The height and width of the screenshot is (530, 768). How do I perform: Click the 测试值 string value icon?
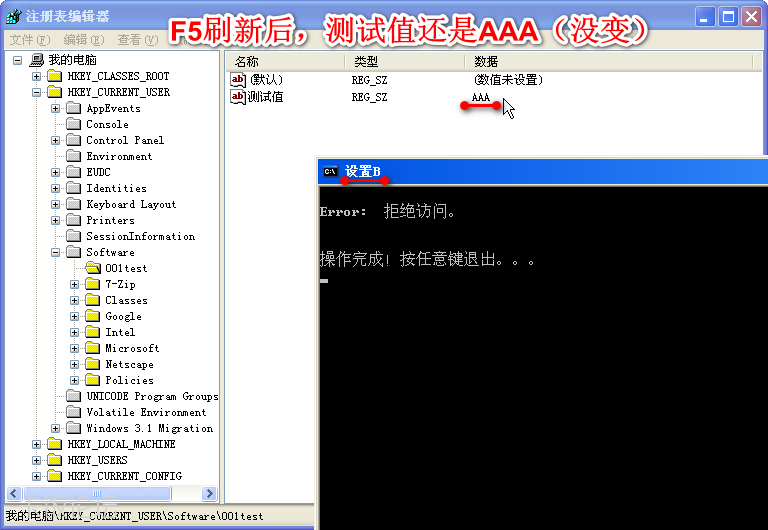[x=238, y=97]
